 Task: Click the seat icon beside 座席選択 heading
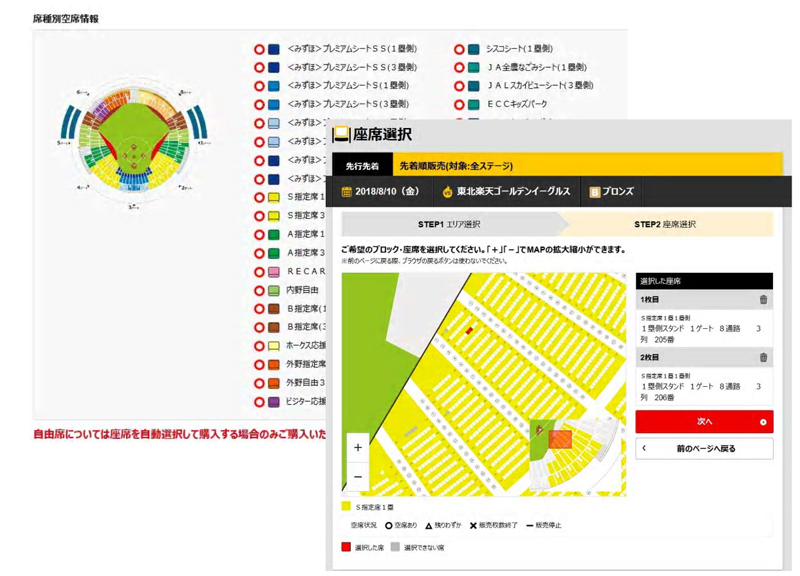(x=341, y=135)
